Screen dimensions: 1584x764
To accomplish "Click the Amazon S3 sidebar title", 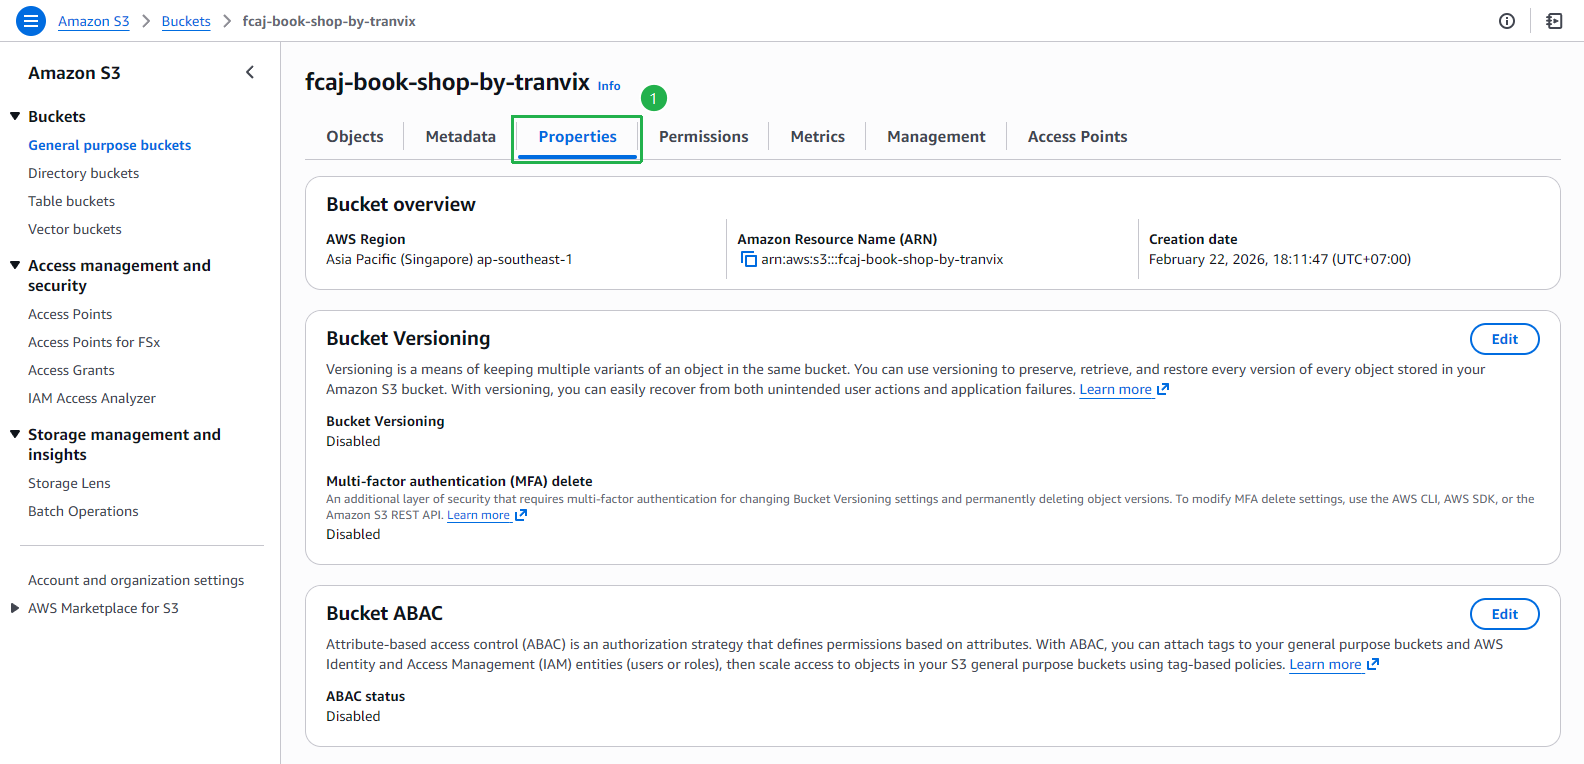I will 74,73.
